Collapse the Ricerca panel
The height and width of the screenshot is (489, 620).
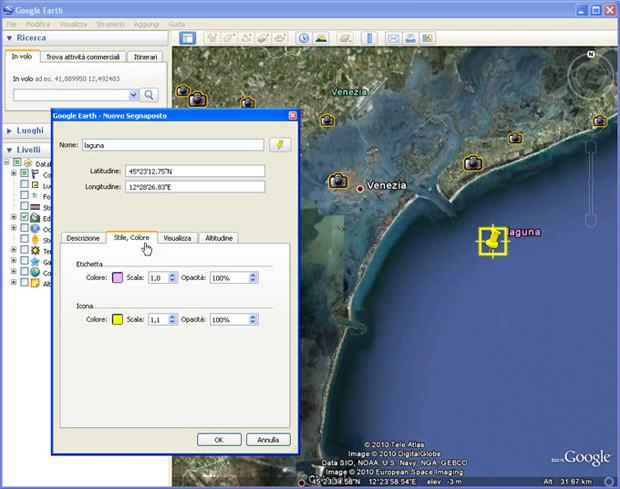(x=9, y=38)
